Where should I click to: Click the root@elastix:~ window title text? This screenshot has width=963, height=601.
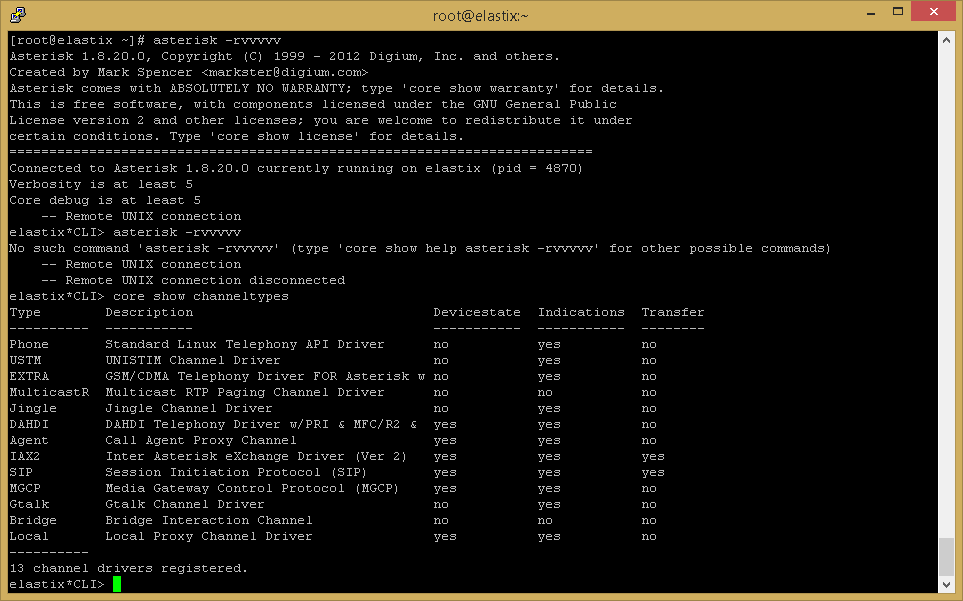tap(480, 15)
